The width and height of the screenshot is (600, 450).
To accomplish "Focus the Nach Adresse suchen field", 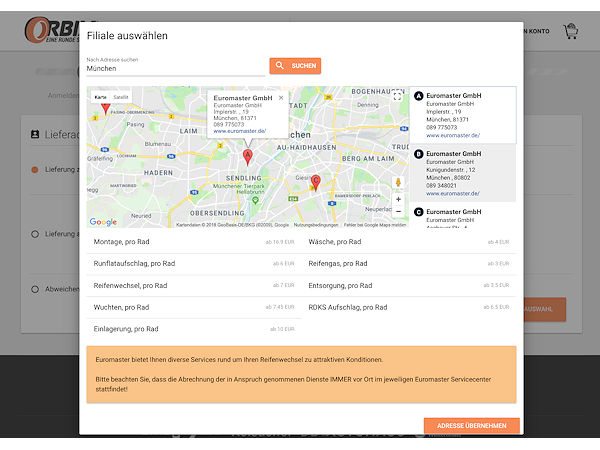I will click(176, 68).
